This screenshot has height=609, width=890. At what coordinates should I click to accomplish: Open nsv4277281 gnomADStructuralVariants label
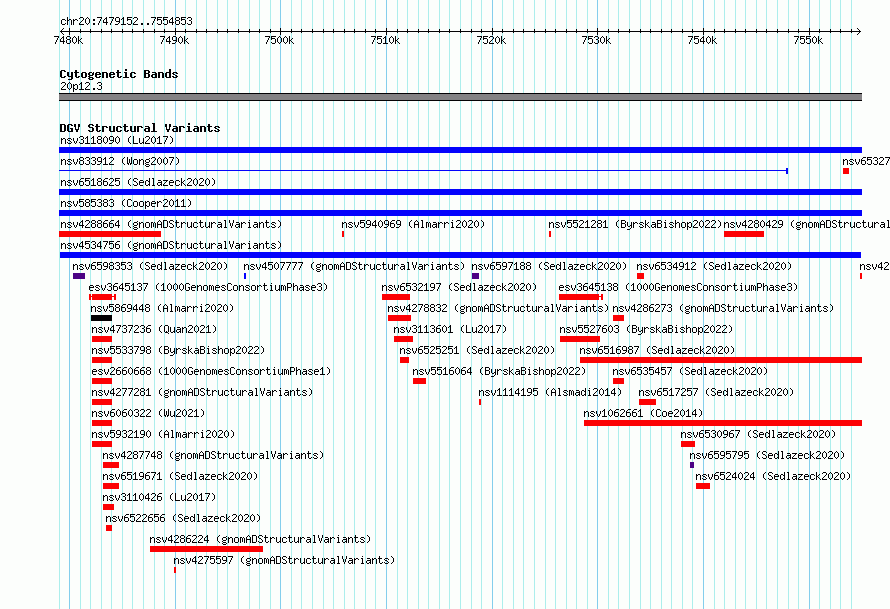tap(202, 392)
